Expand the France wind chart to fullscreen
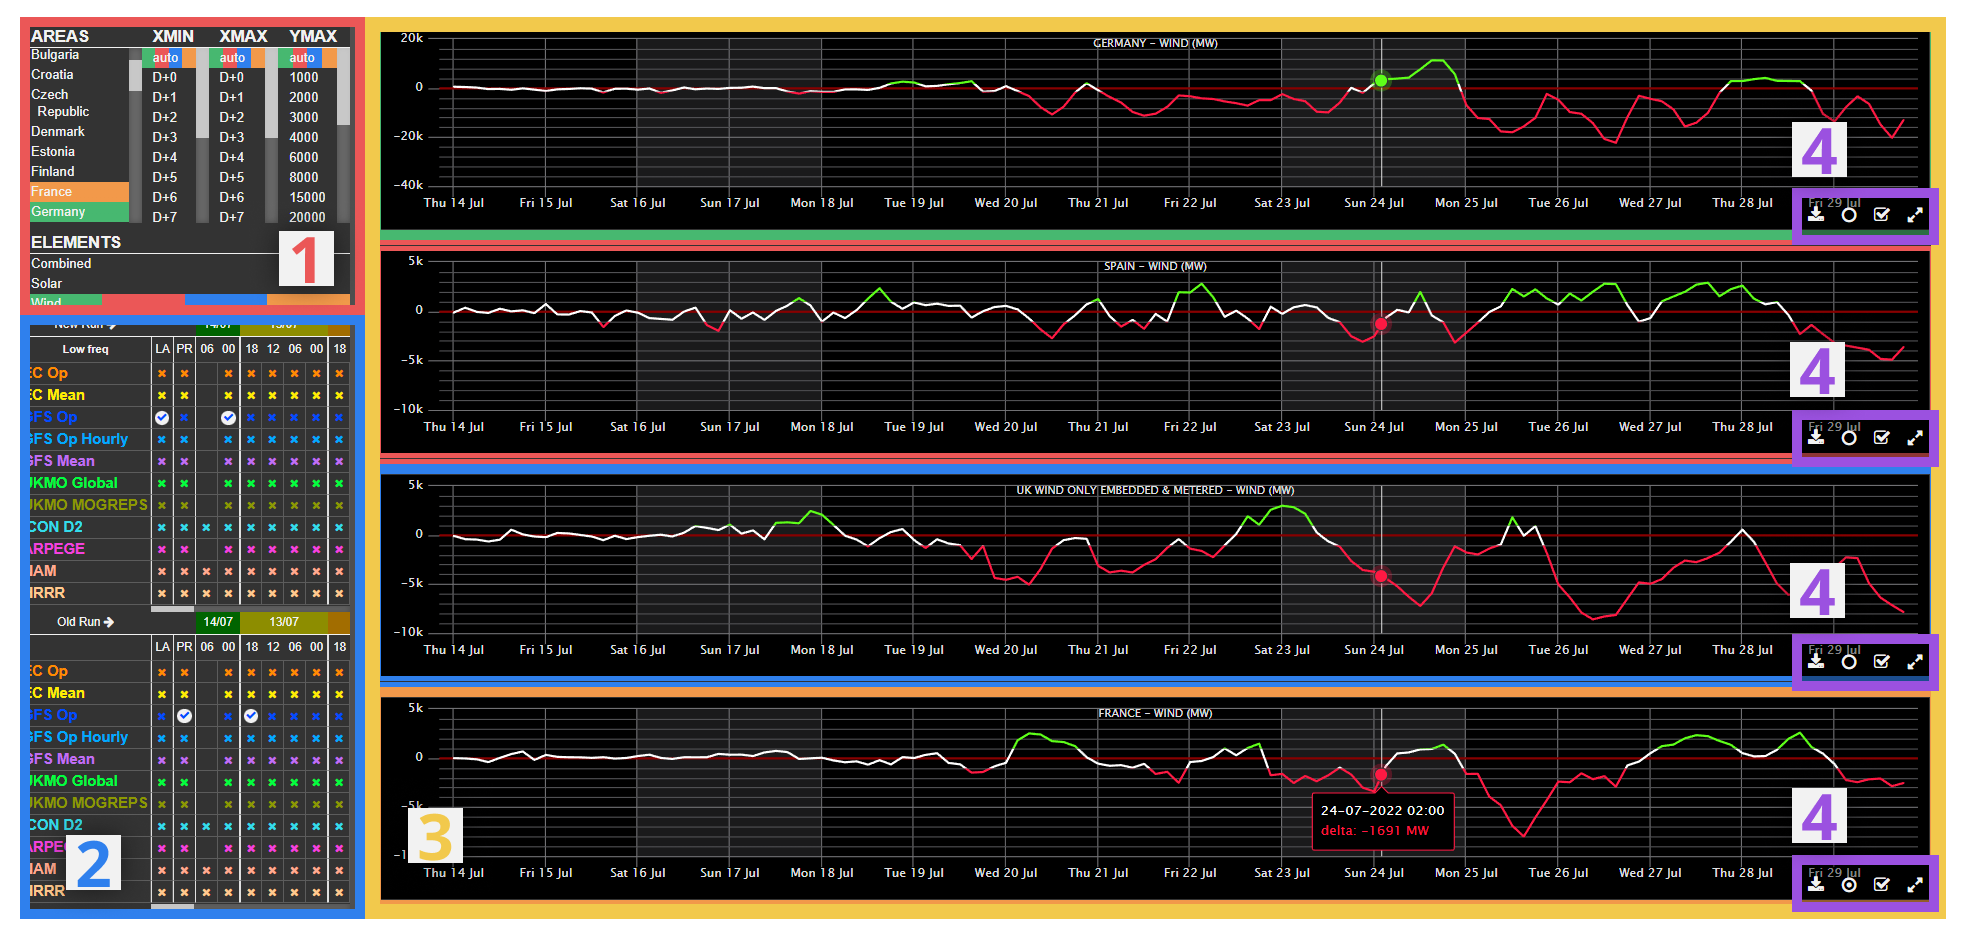 (1915, 884)
